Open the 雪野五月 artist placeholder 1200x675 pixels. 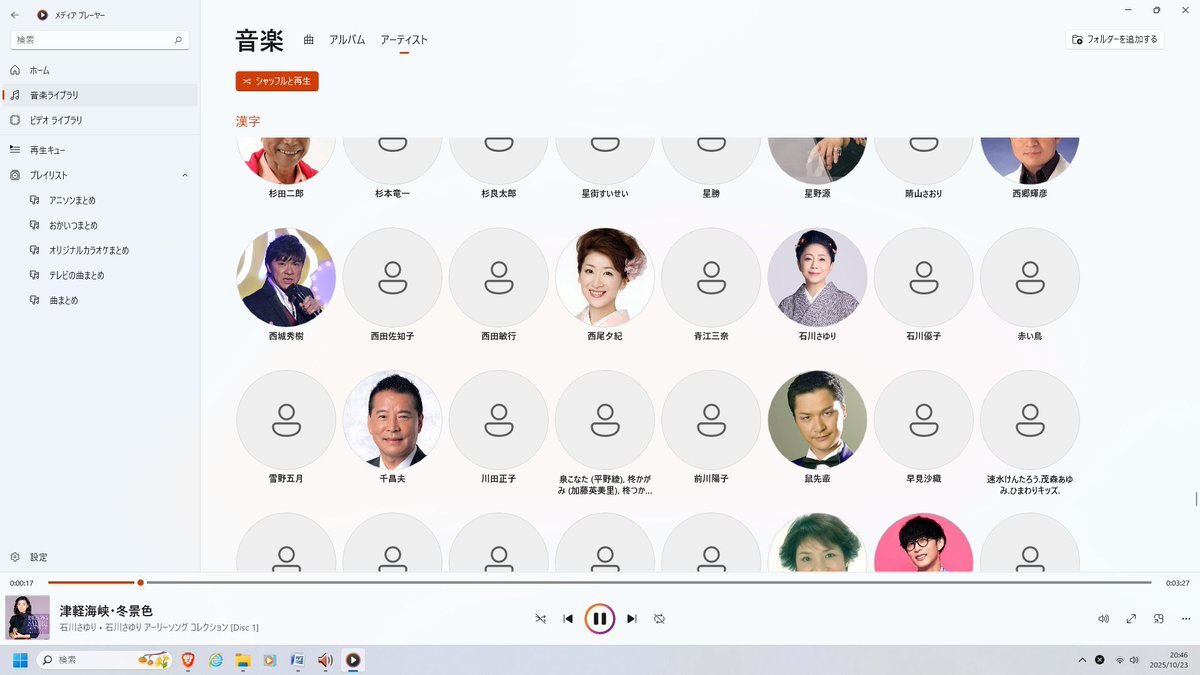[x=286, y=420]
